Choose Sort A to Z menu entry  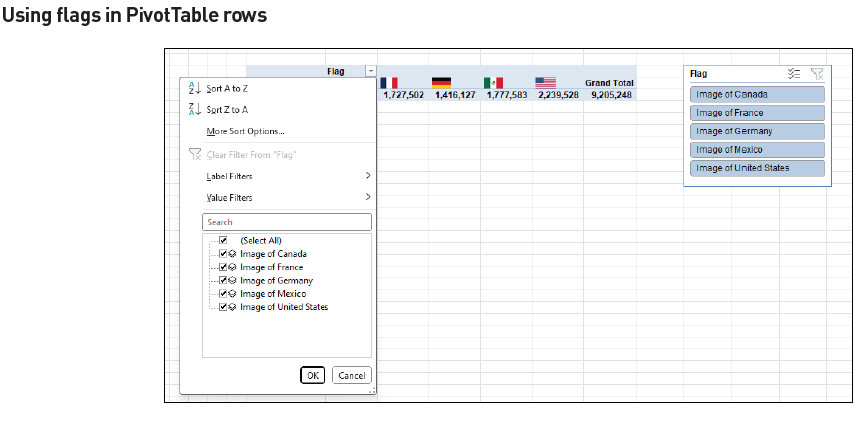(x=278, y=88)
